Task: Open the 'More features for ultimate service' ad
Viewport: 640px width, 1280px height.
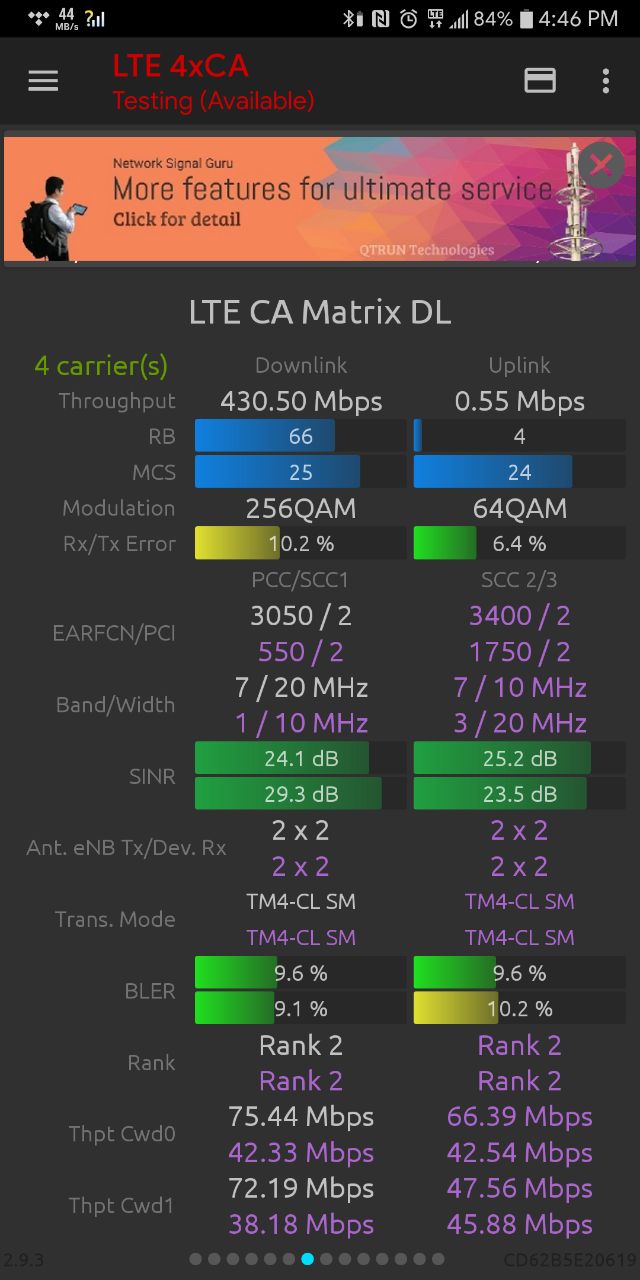Action: click(x=320, y=199)
